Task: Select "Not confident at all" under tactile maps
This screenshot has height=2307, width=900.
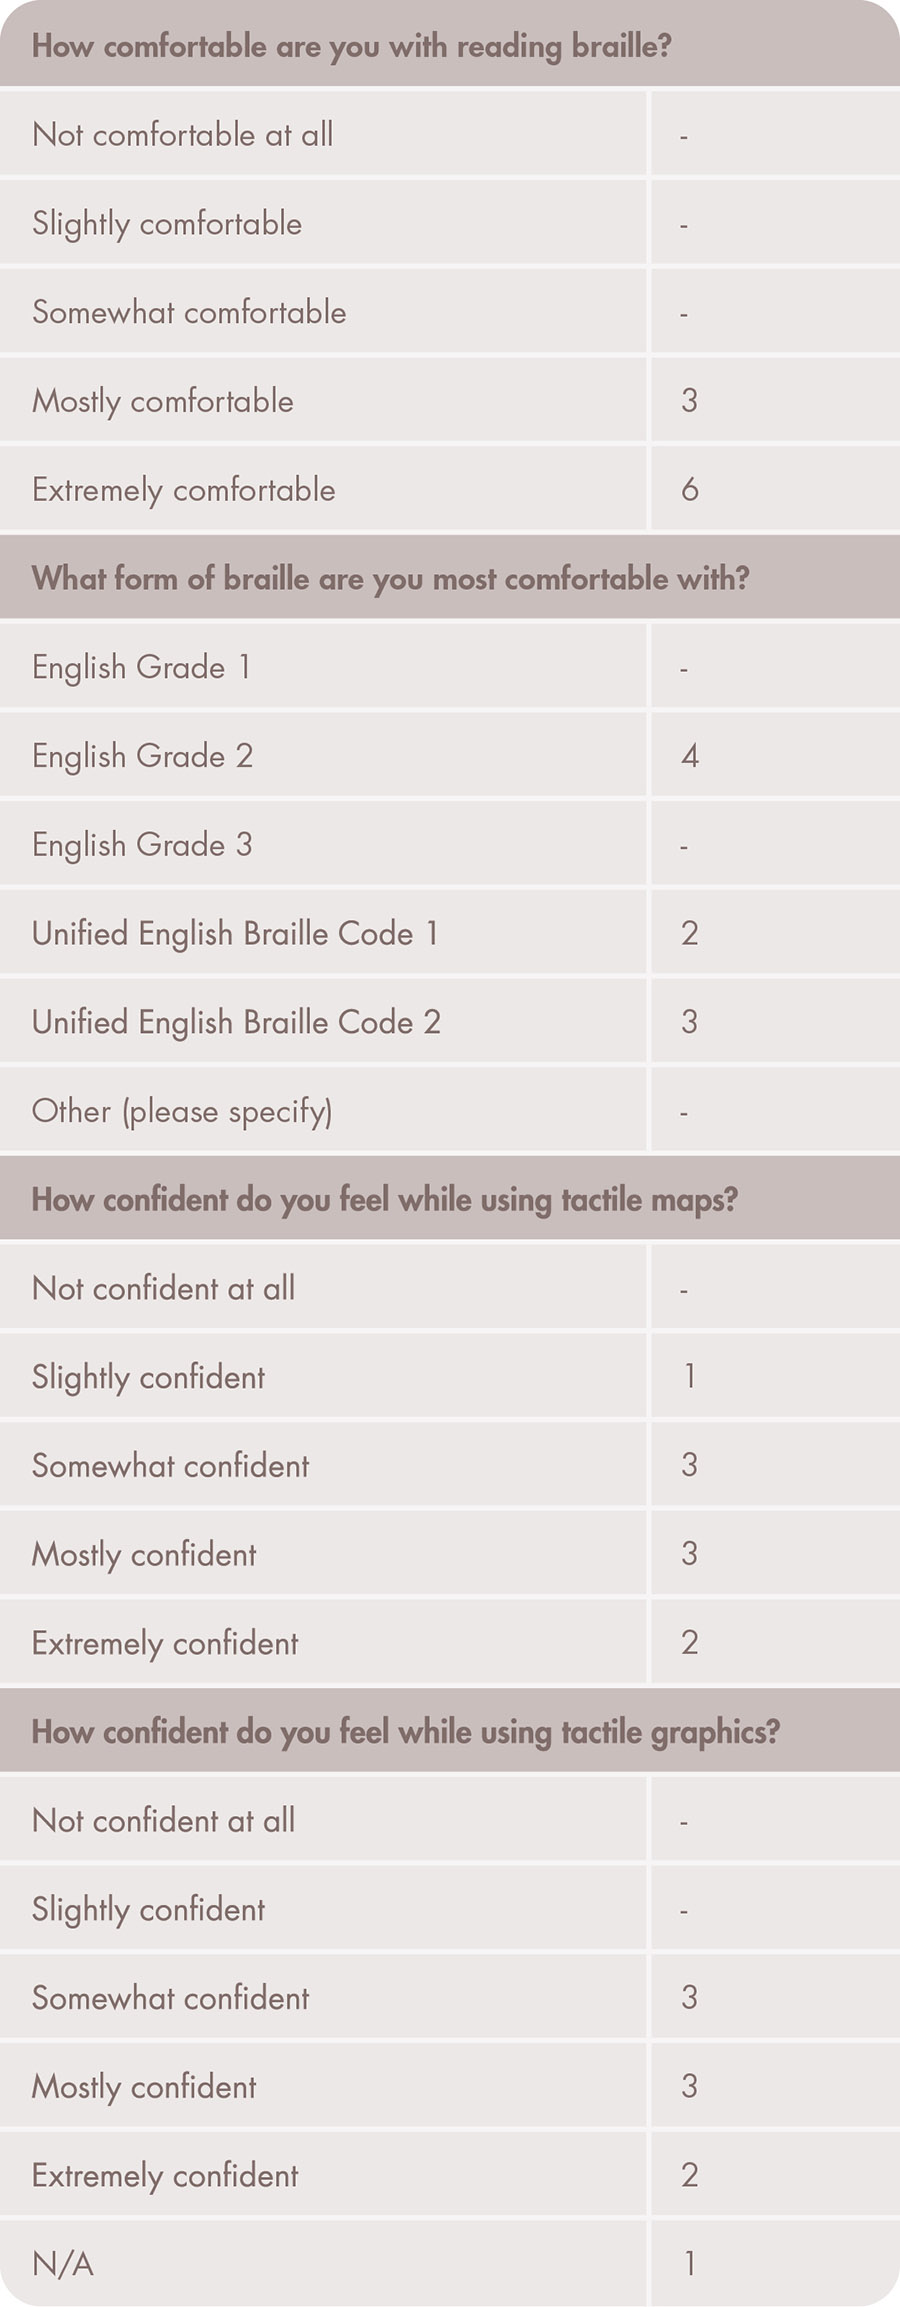Action: (x=163, y=1288)
